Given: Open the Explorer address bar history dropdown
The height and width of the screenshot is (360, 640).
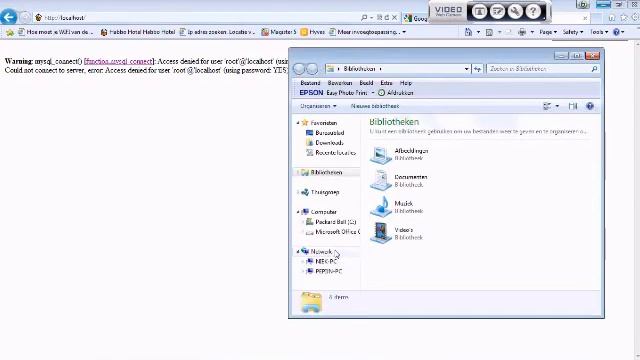Looking at the screenshot, I should coord(467,69).
